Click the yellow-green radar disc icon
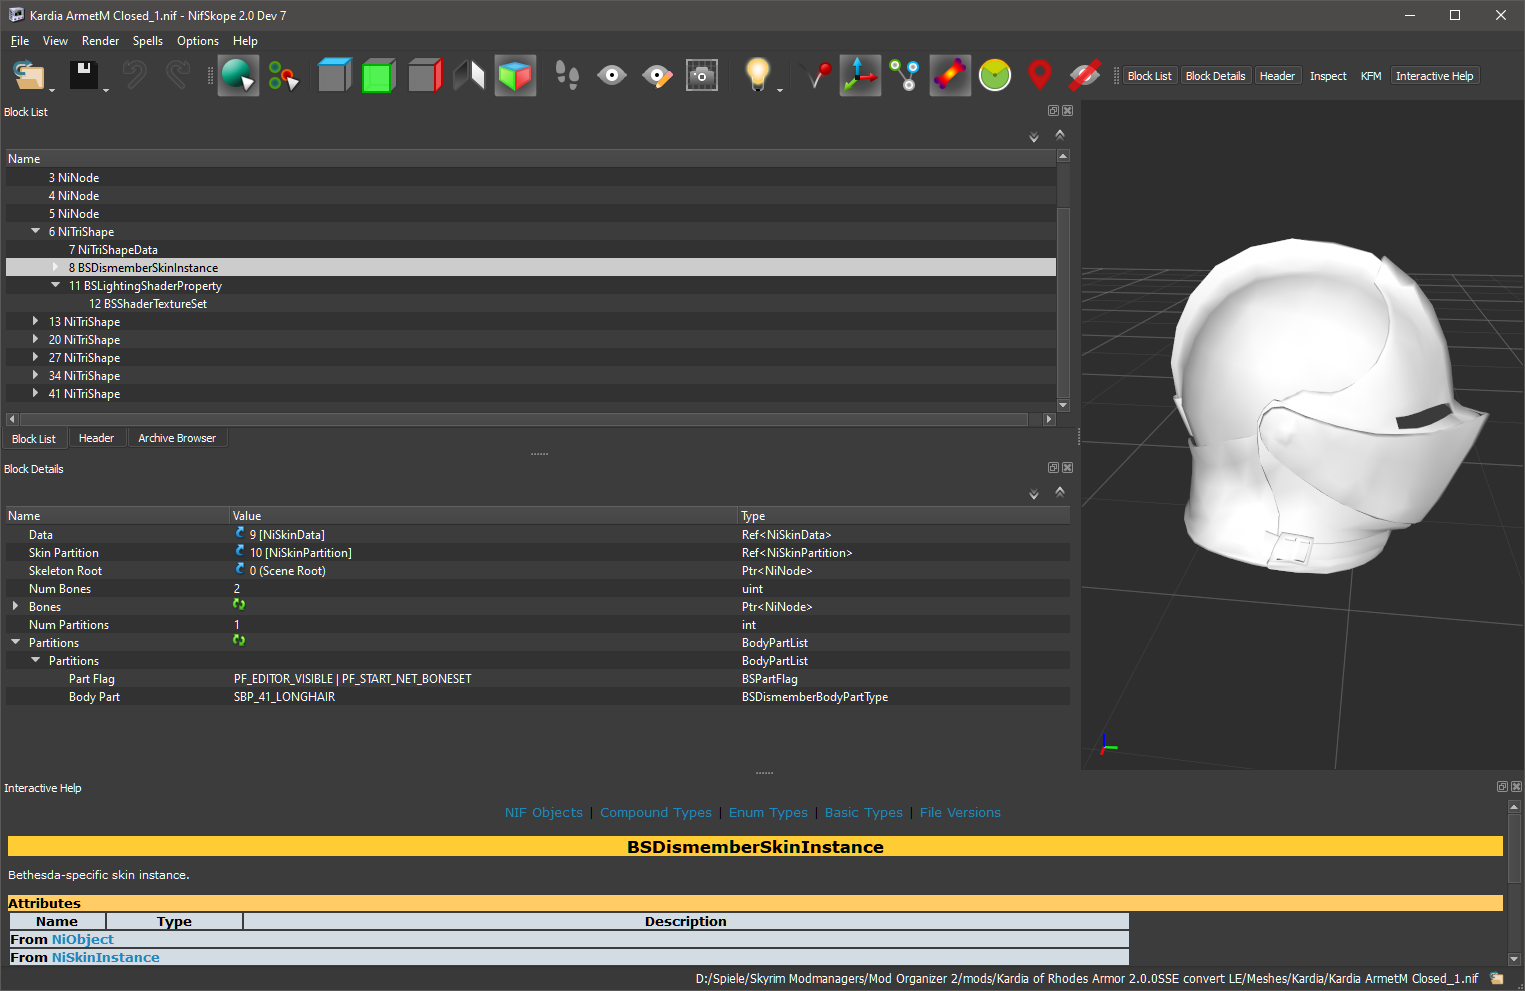1525x991 pixels. coord(995,75)
